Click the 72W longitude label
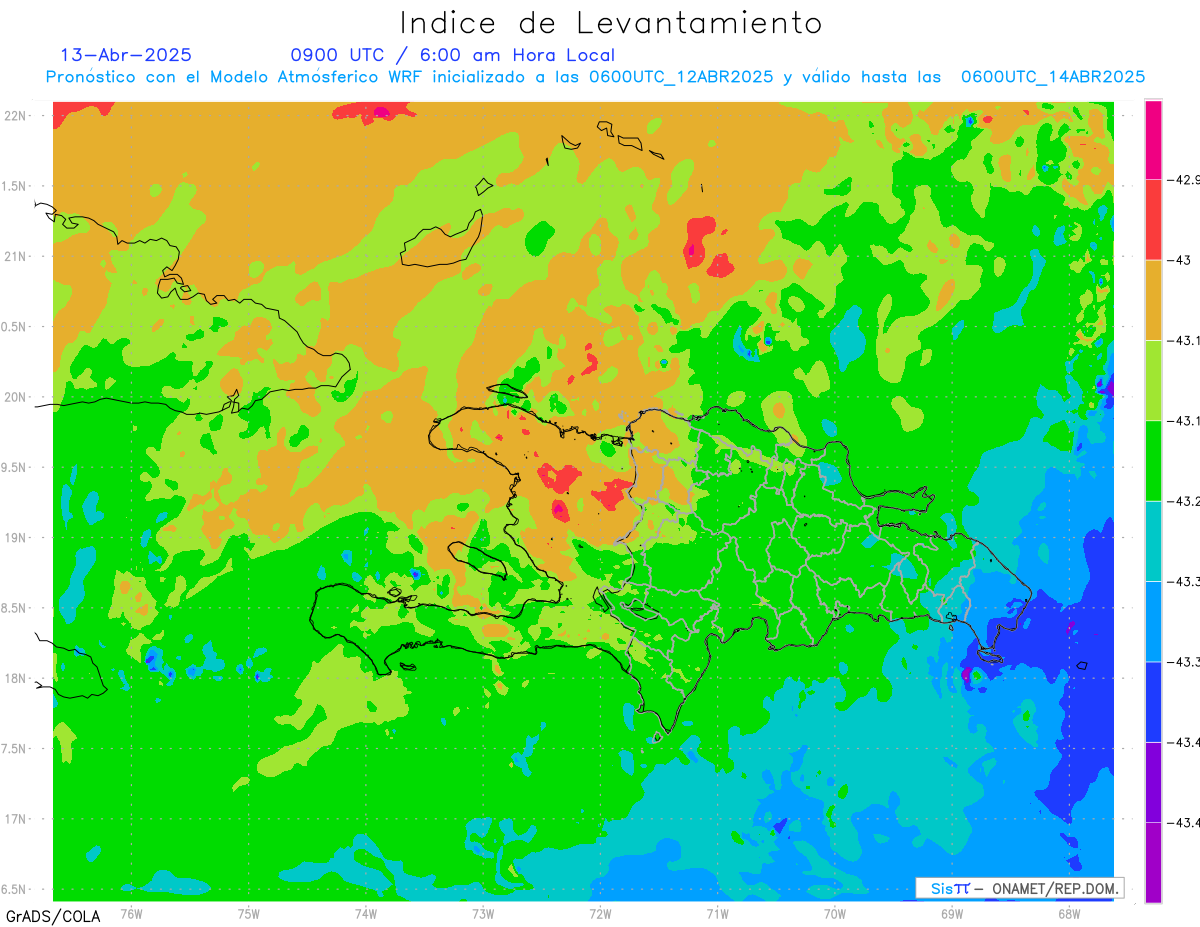This screenshot has height=927, width=1200. pyautogui.click(x=600, y=913)
